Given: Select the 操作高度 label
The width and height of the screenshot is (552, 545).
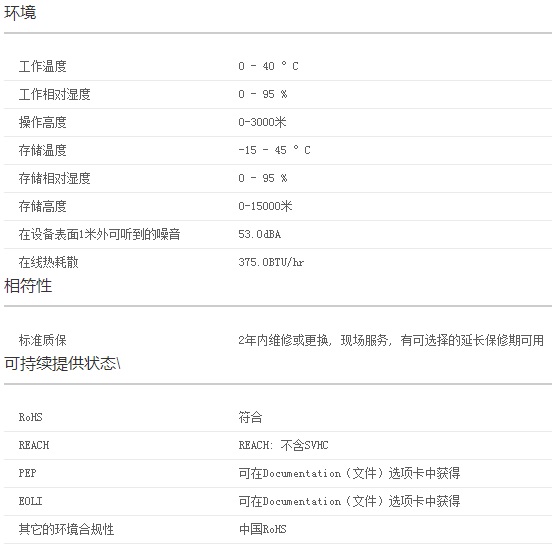Looking at the screenshot, I should (43, 122).
